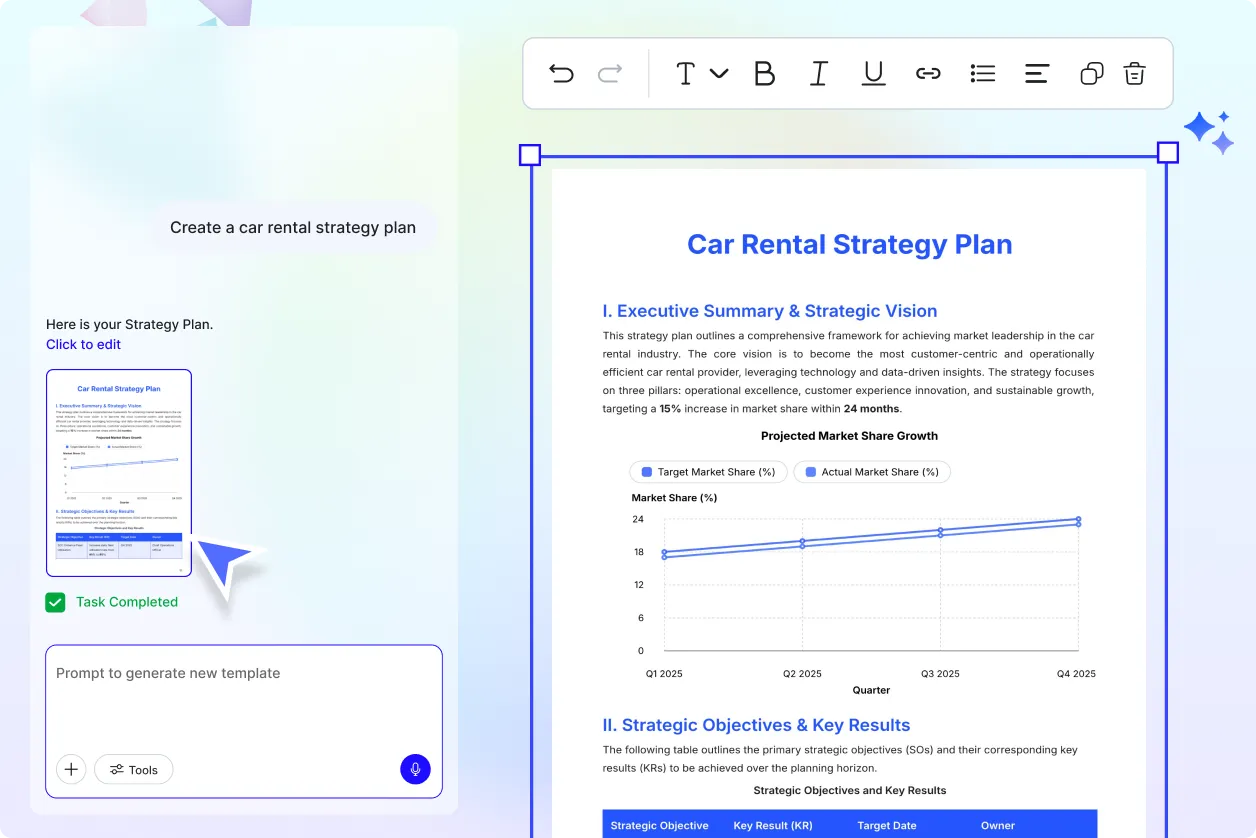Click the 'Q4 2025' axis label
This screenshot has height=838, width=1256.
1076,674
